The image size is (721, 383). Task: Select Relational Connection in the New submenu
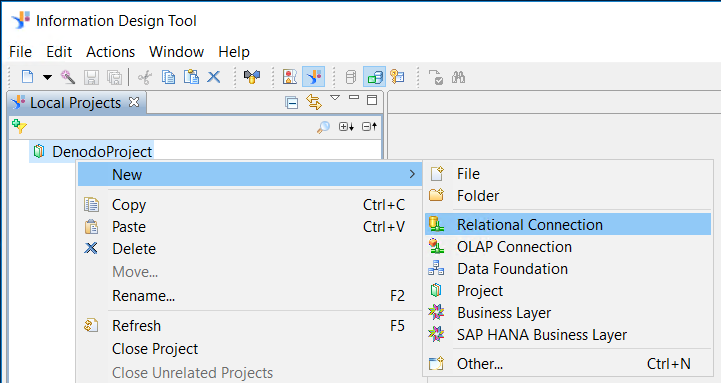pos(568,224)
